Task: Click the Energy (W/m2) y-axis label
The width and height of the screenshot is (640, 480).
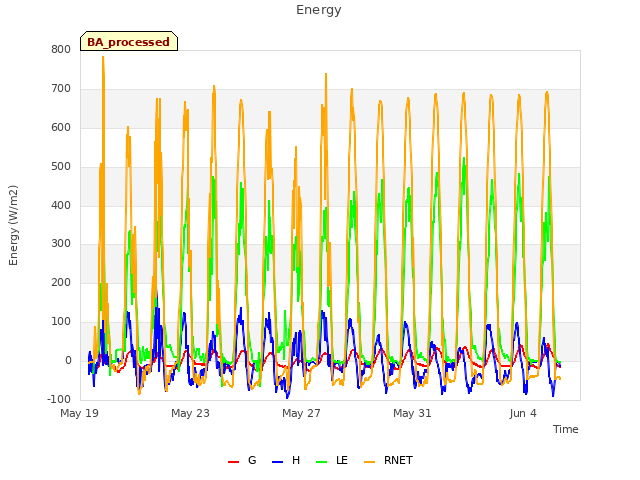Action: click(x=13, y=225)
